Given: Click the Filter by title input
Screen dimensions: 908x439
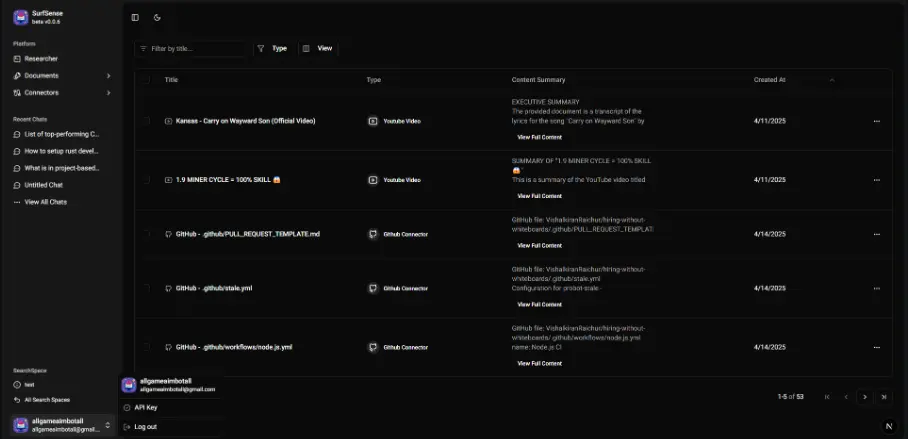Looking at the screenshot, I should click(195, 48).
